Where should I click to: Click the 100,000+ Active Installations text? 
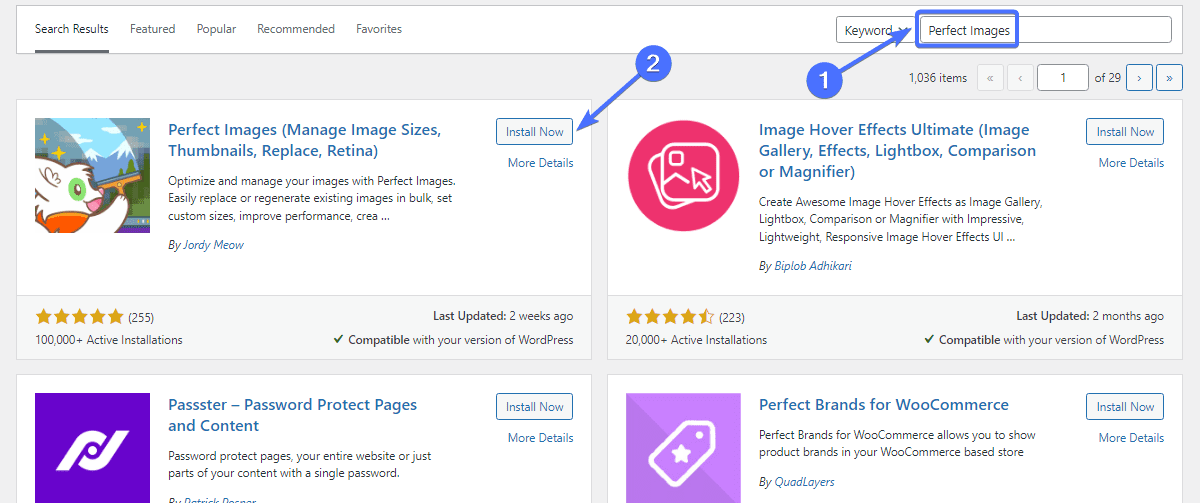(109, 340)
